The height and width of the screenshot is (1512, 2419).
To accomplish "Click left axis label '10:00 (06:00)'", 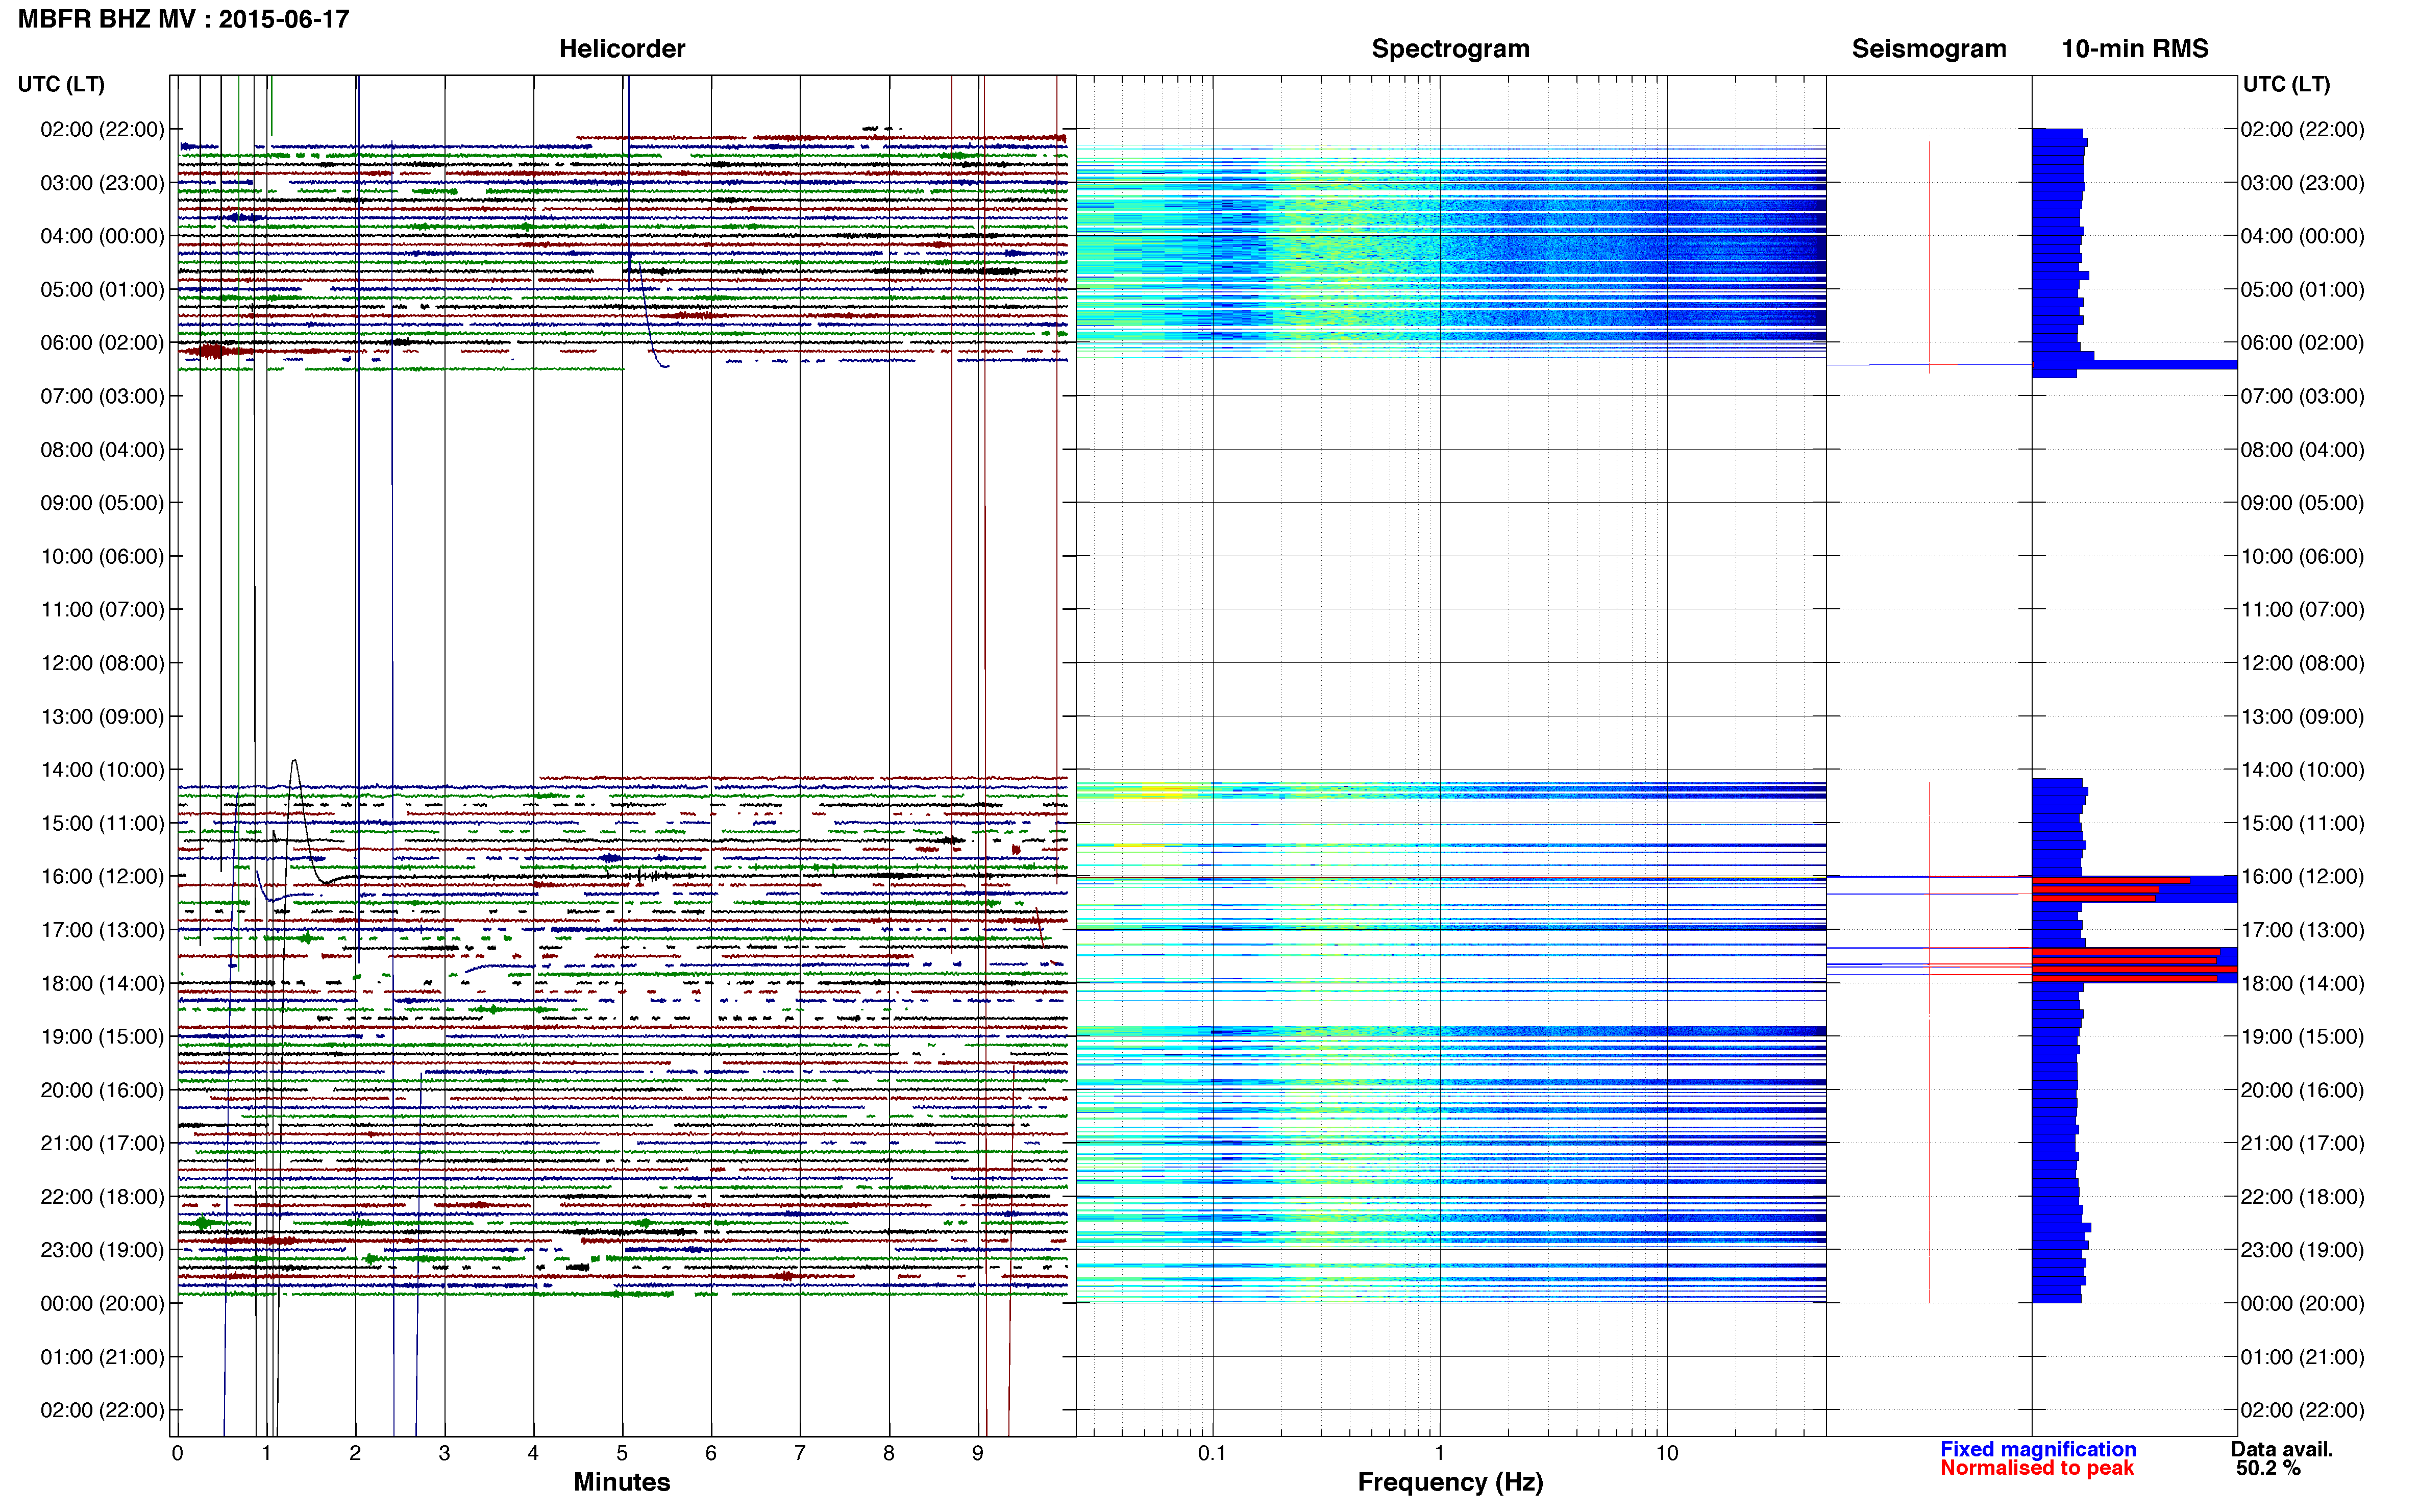I will [102, 556].
